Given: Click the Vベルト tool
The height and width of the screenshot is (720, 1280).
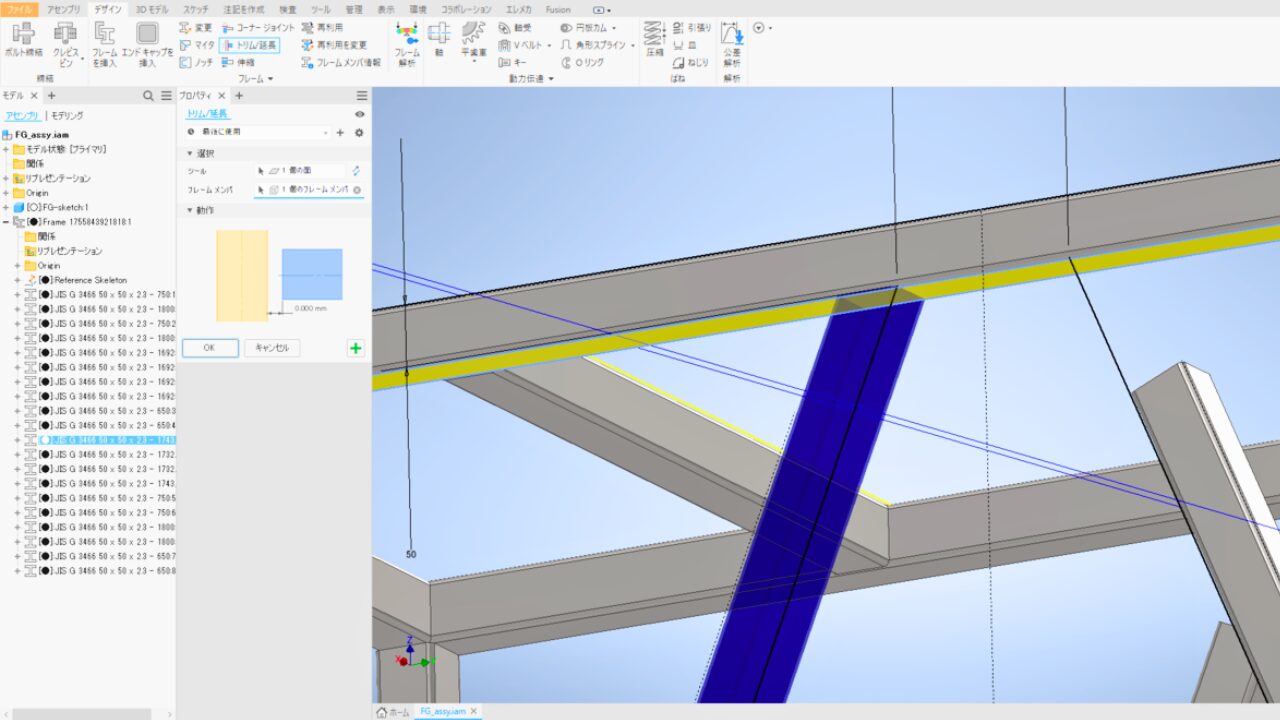Looking at the screenshot, I should [x=521, y=45].
